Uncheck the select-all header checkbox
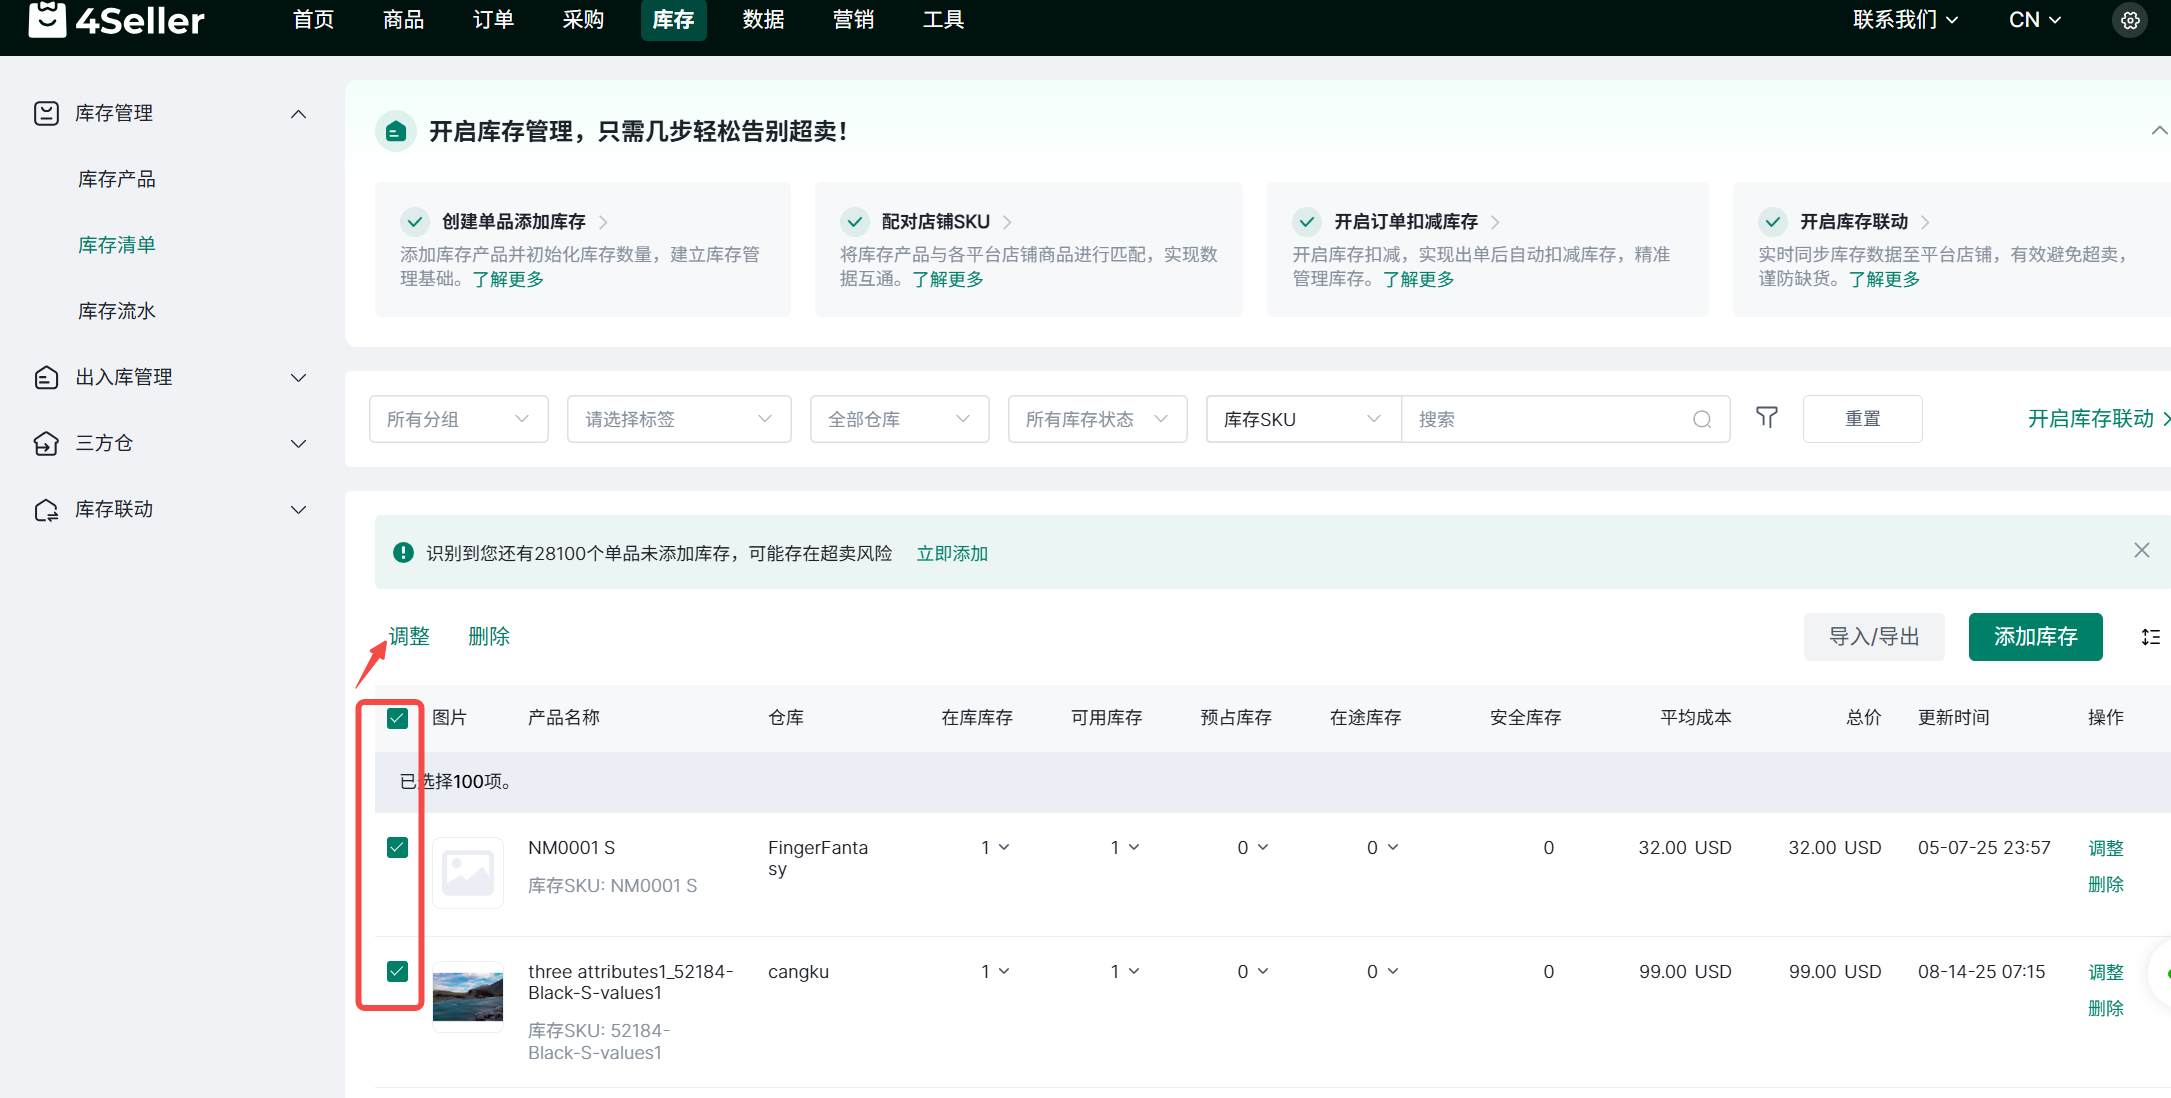This screenshot has width=2171, height=1098. point(397,718)
